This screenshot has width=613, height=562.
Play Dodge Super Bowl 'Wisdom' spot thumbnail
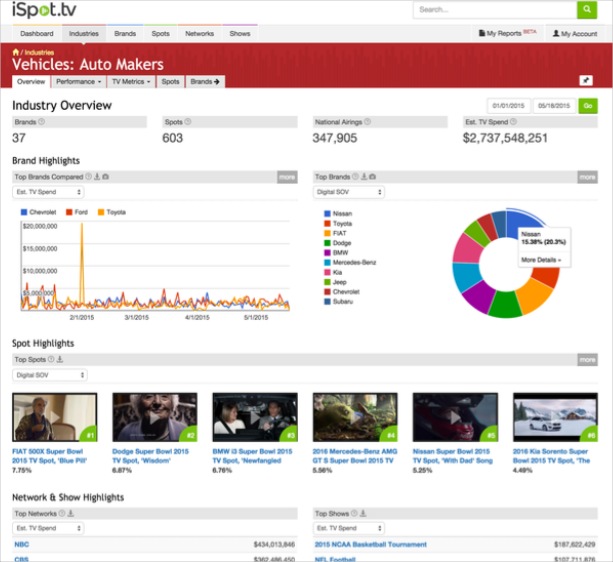click(x=155, y=417)
